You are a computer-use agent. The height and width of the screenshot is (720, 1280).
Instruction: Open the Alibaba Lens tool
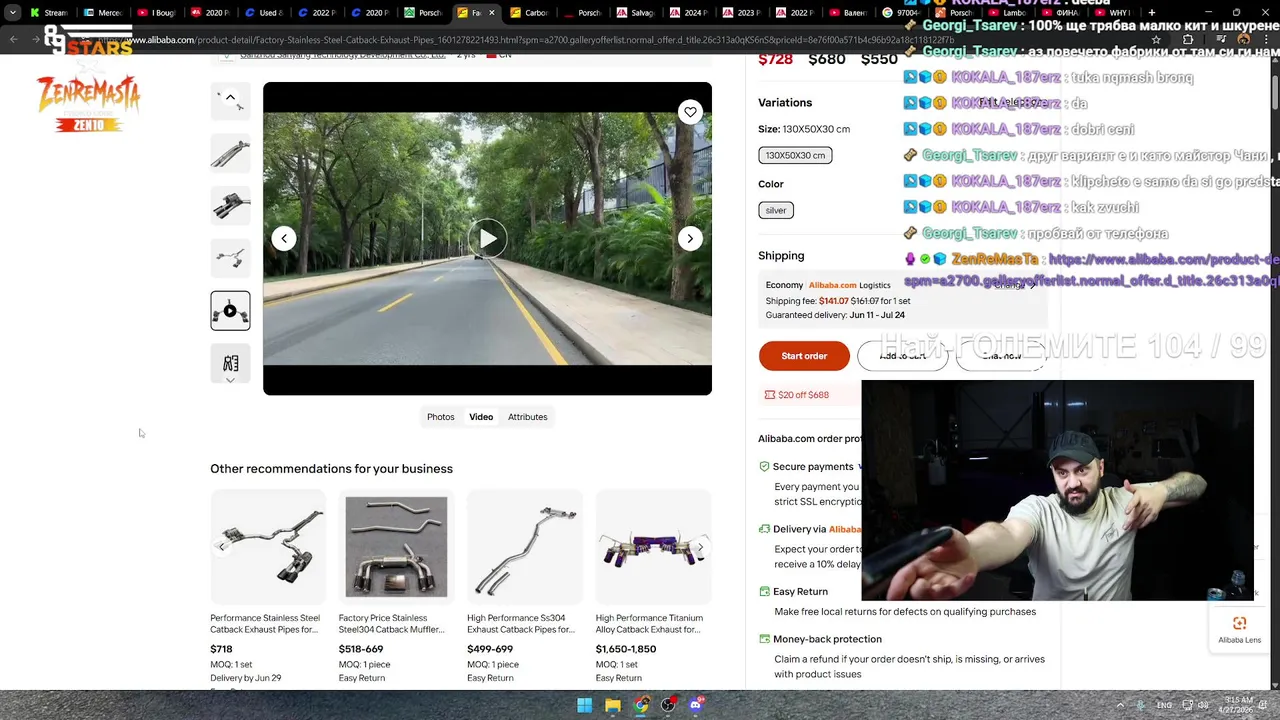[1239, 629]
